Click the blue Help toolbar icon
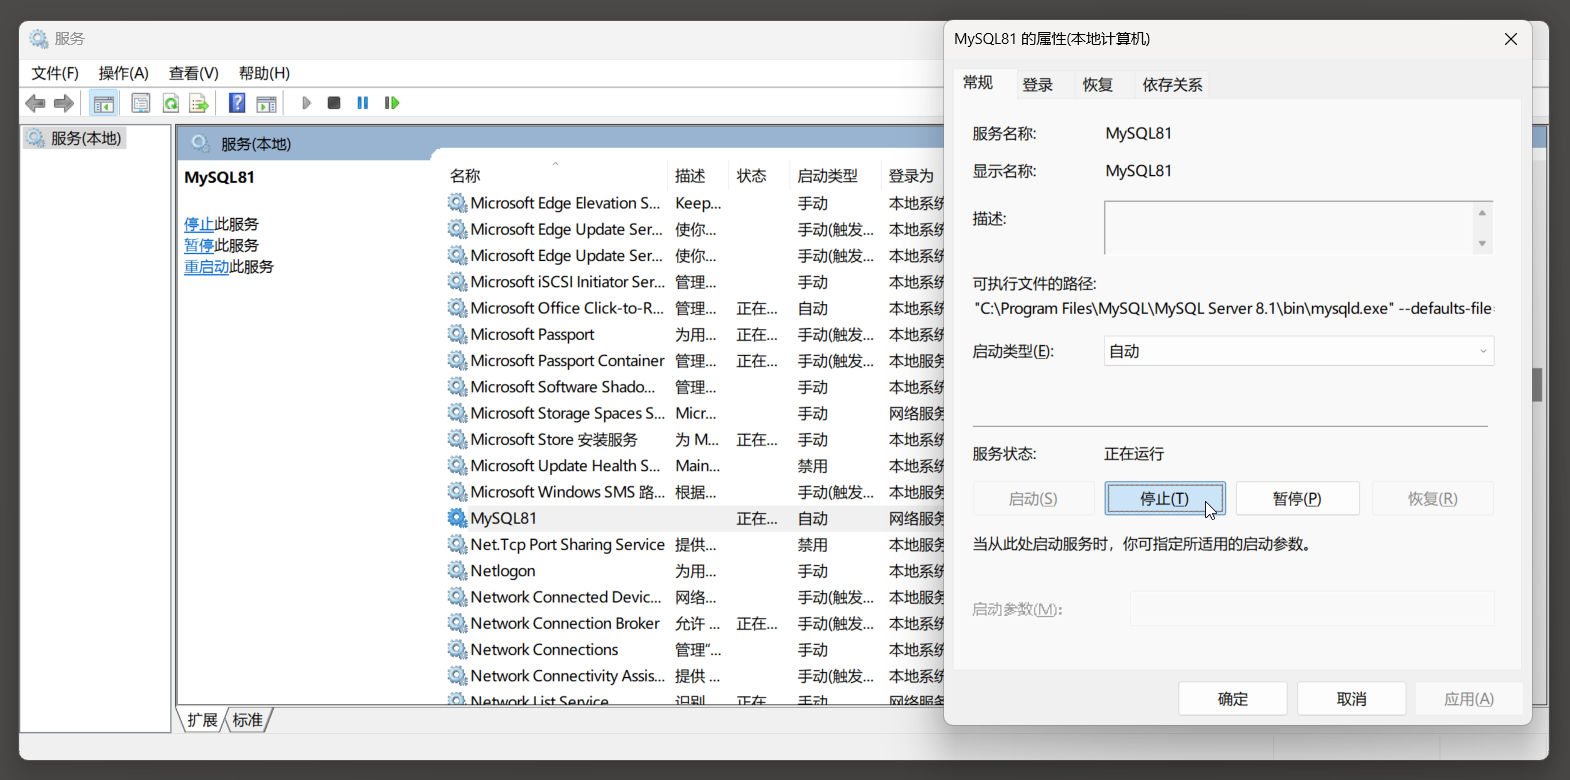The width and height of the screenshot is (1570, 780). (x=237, y=103)
